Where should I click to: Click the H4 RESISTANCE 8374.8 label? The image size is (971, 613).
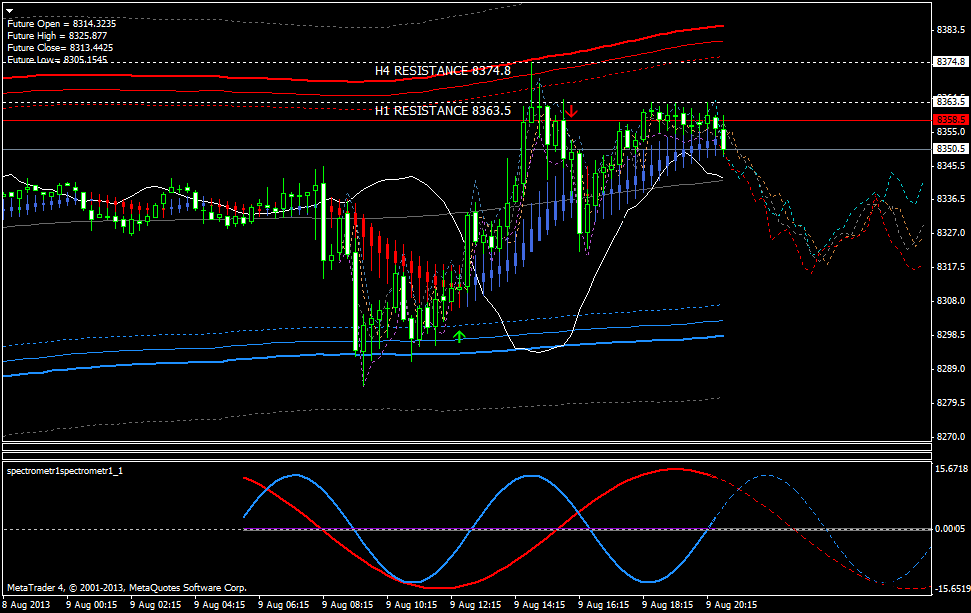coord(443,71)
